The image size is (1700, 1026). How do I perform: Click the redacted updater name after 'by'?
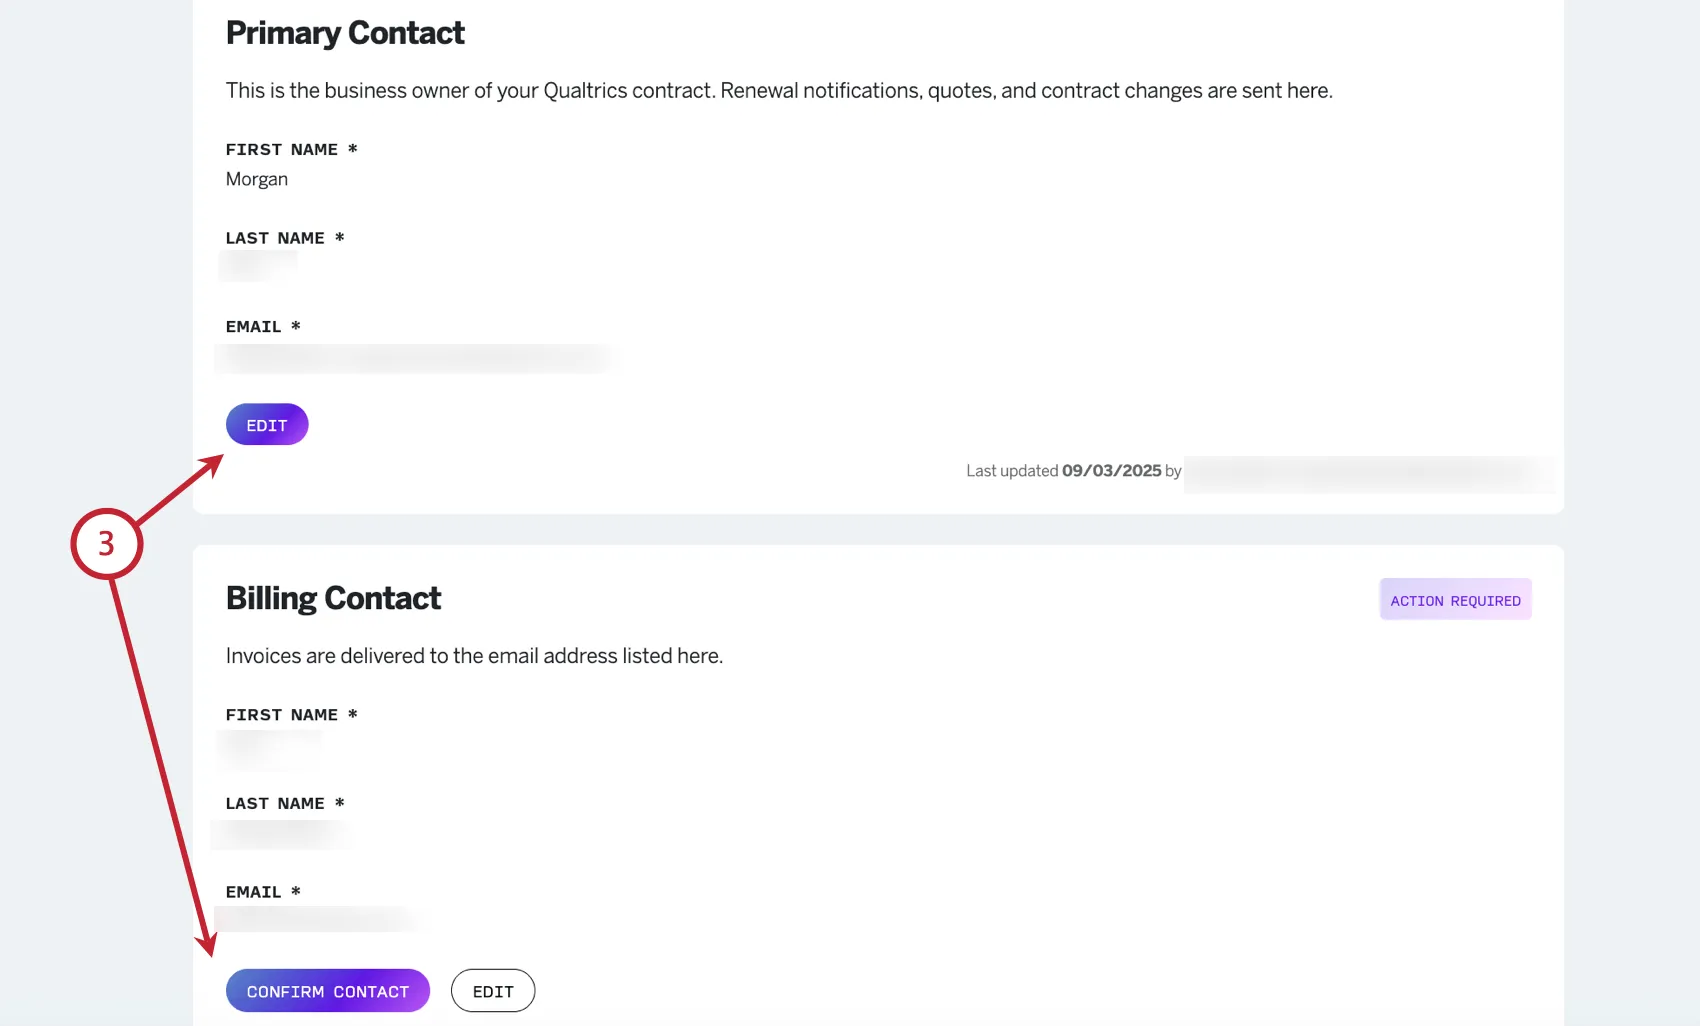point(1368,473)
